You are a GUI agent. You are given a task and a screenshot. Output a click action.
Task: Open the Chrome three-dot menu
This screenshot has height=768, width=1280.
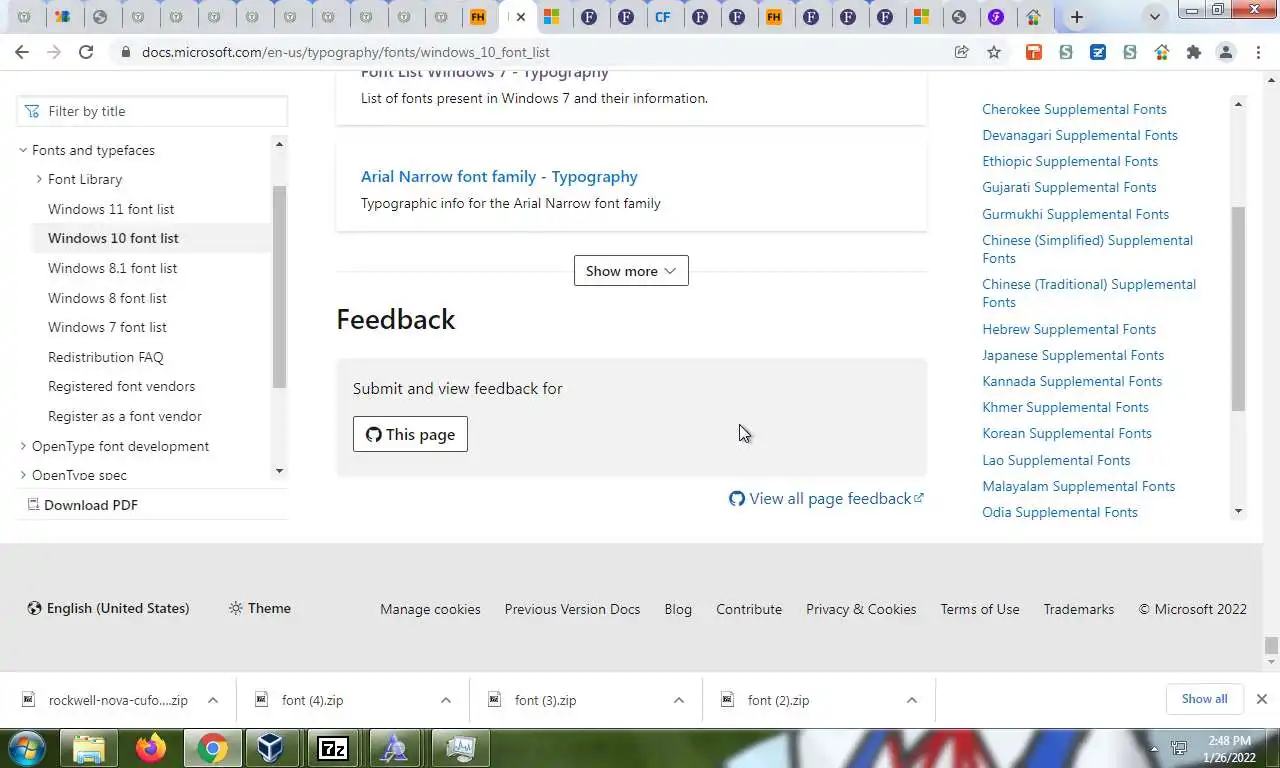coord(1259,52)
